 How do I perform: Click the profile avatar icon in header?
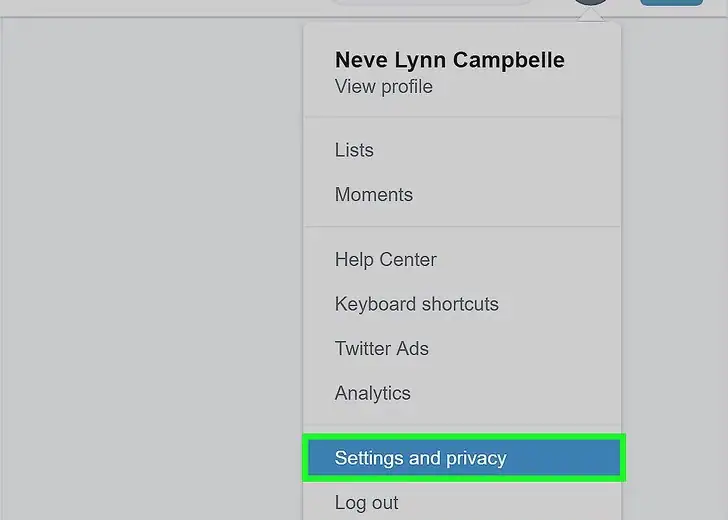tap(591, 3)
